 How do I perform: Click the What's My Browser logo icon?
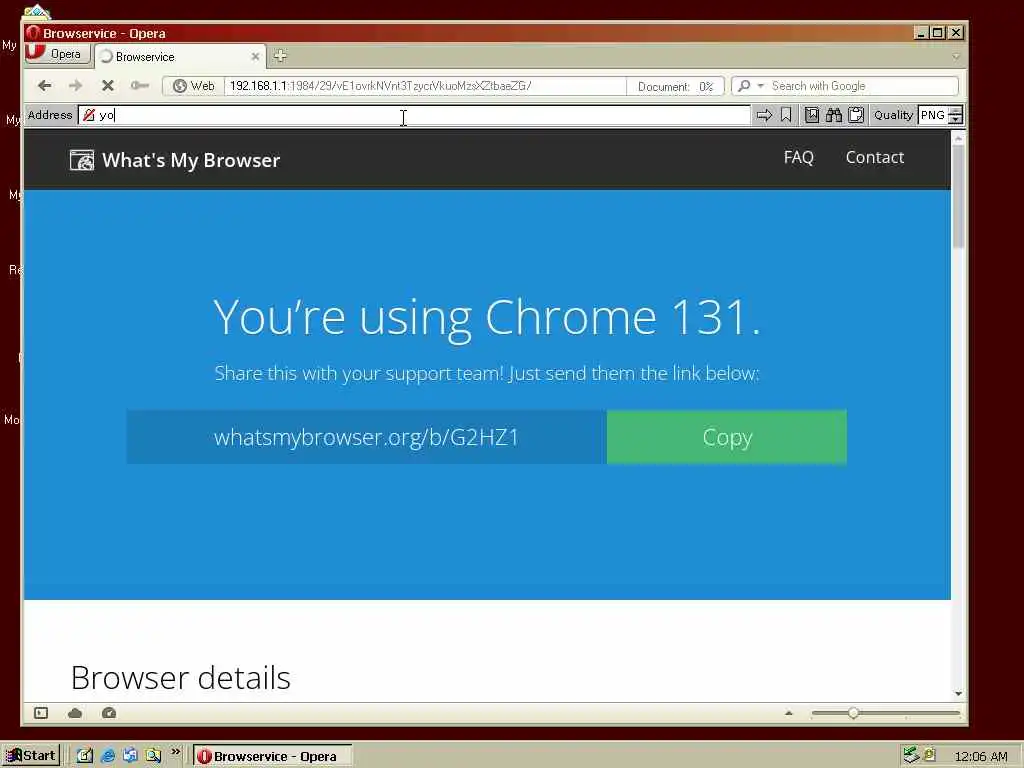pos(82,160)
